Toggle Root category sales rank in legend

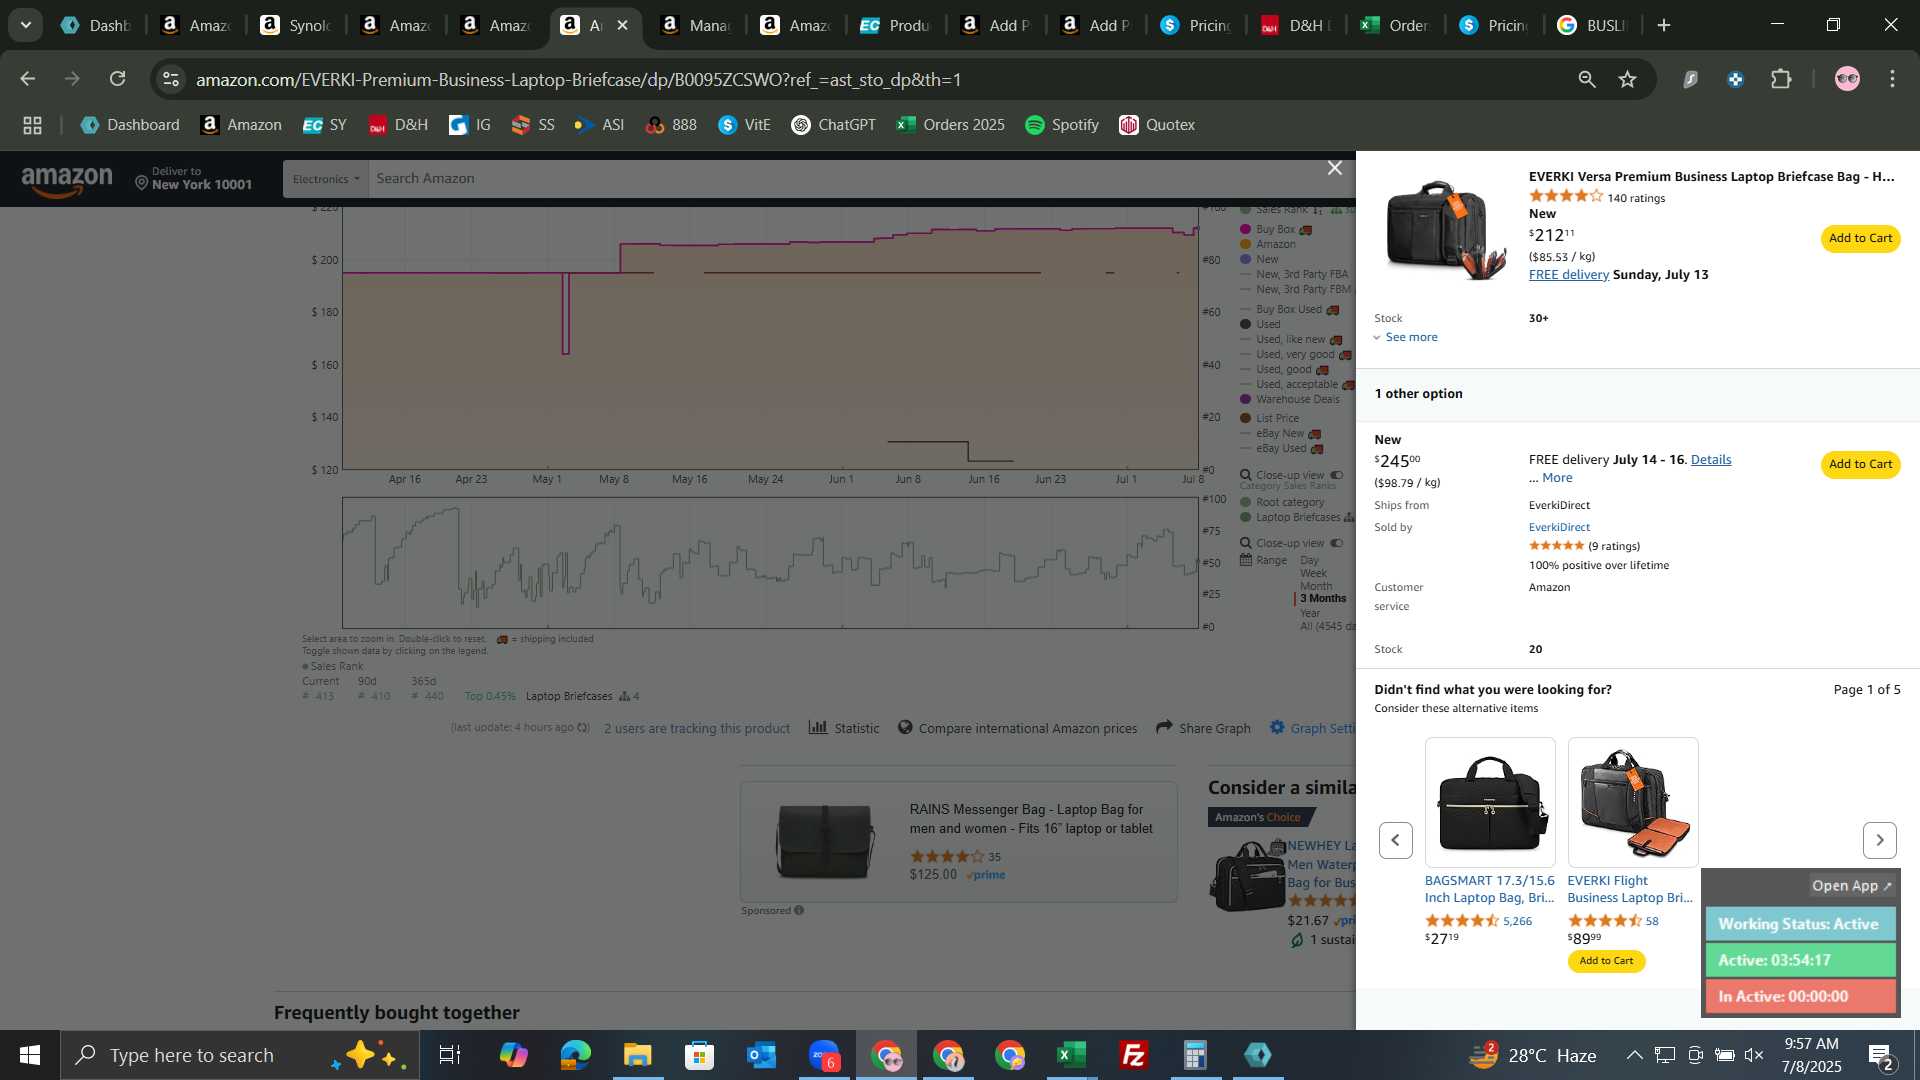click(x=1282, y=502)
